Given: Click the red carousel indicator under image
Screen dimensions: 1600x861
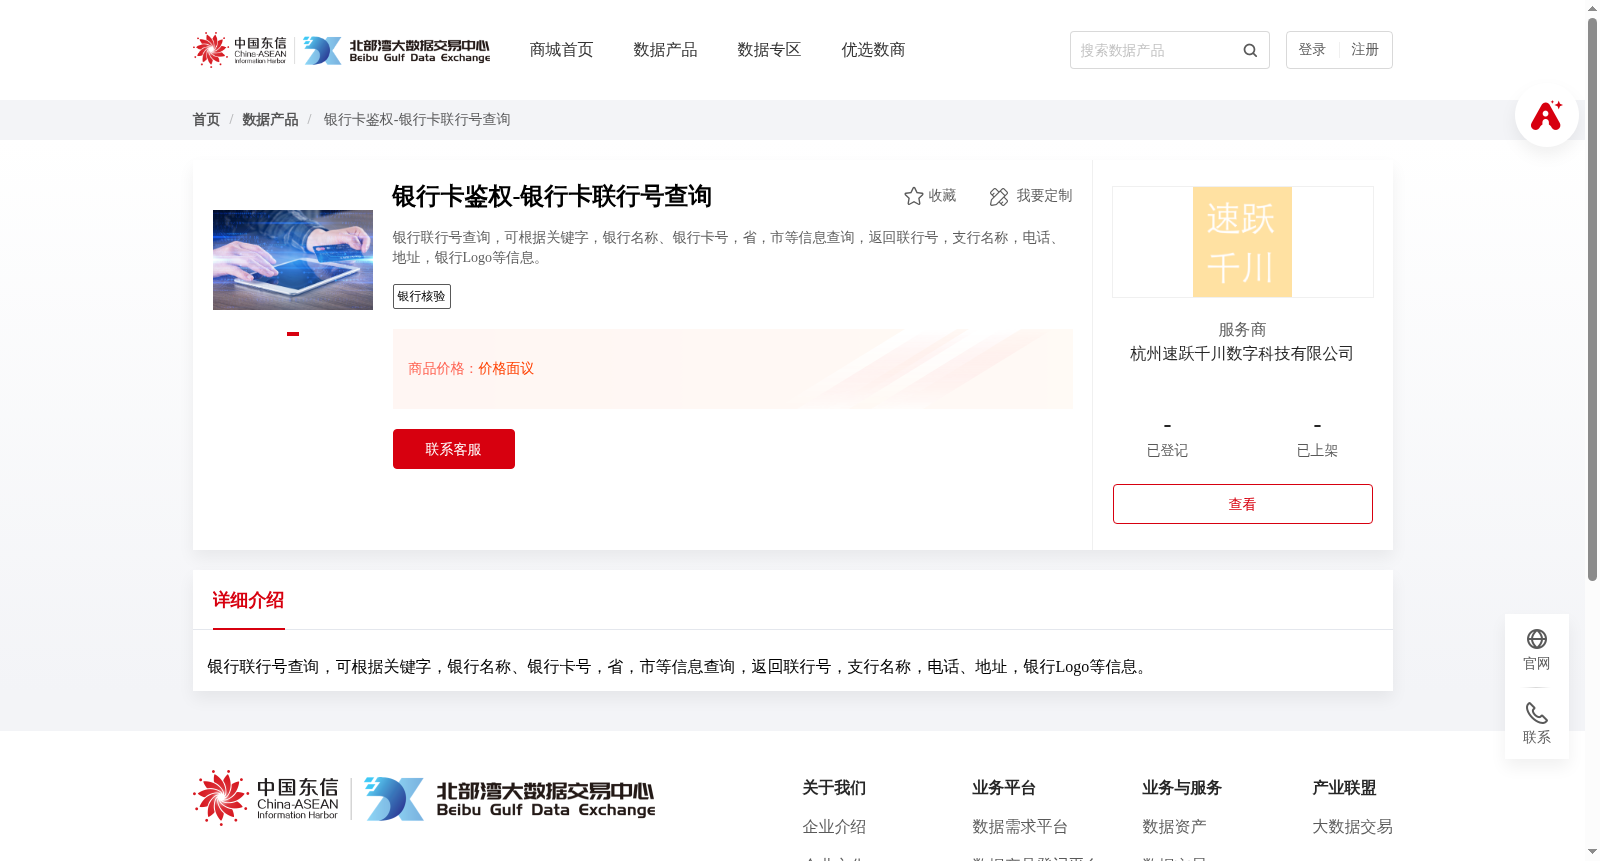Looking at the screenshot, I should click(293, 334).
